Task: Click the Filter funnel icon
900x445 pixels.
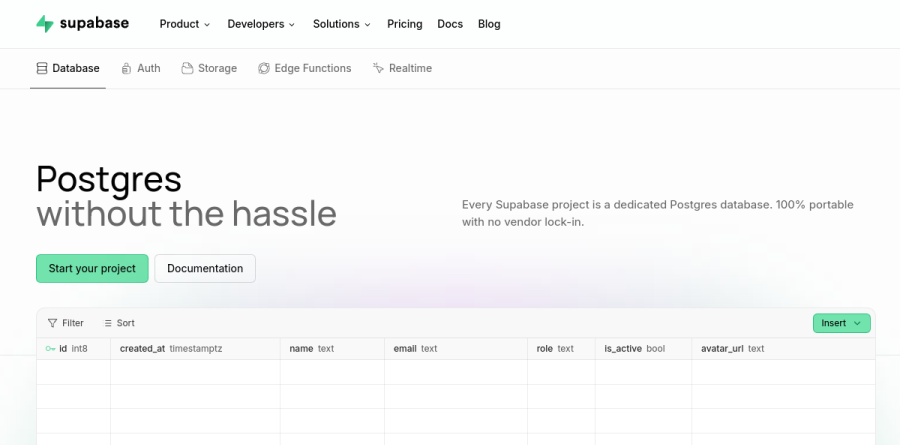Action: tap(53, 323)
